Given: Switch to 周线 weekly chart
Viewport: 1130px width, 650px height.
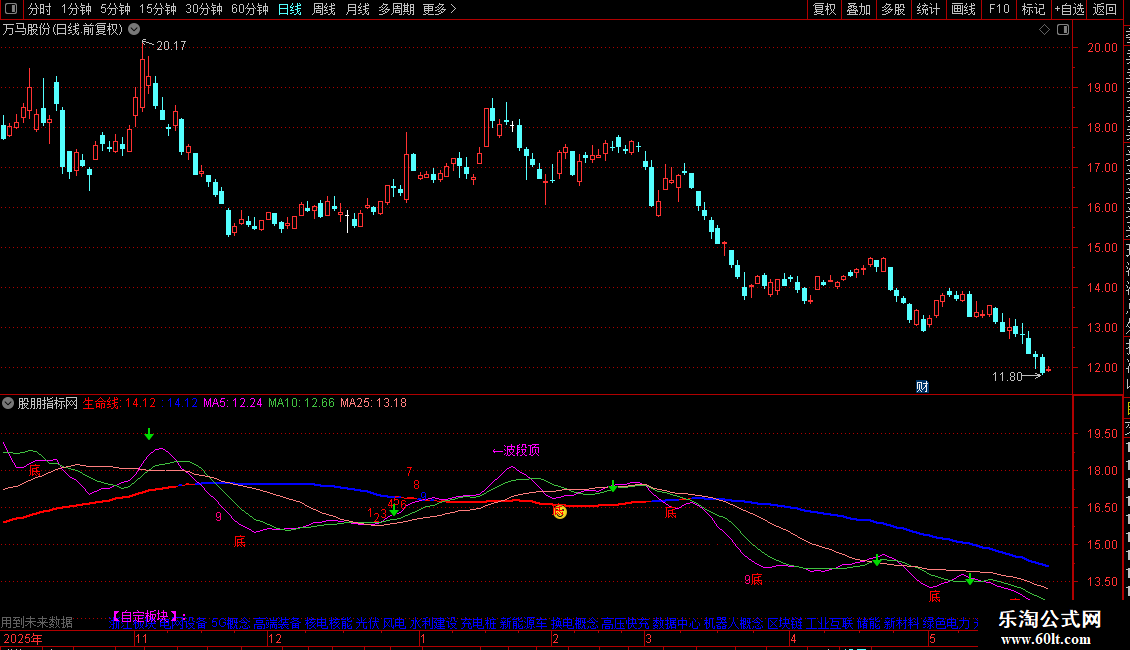Looking at the screenshot, I should (324, 9).
